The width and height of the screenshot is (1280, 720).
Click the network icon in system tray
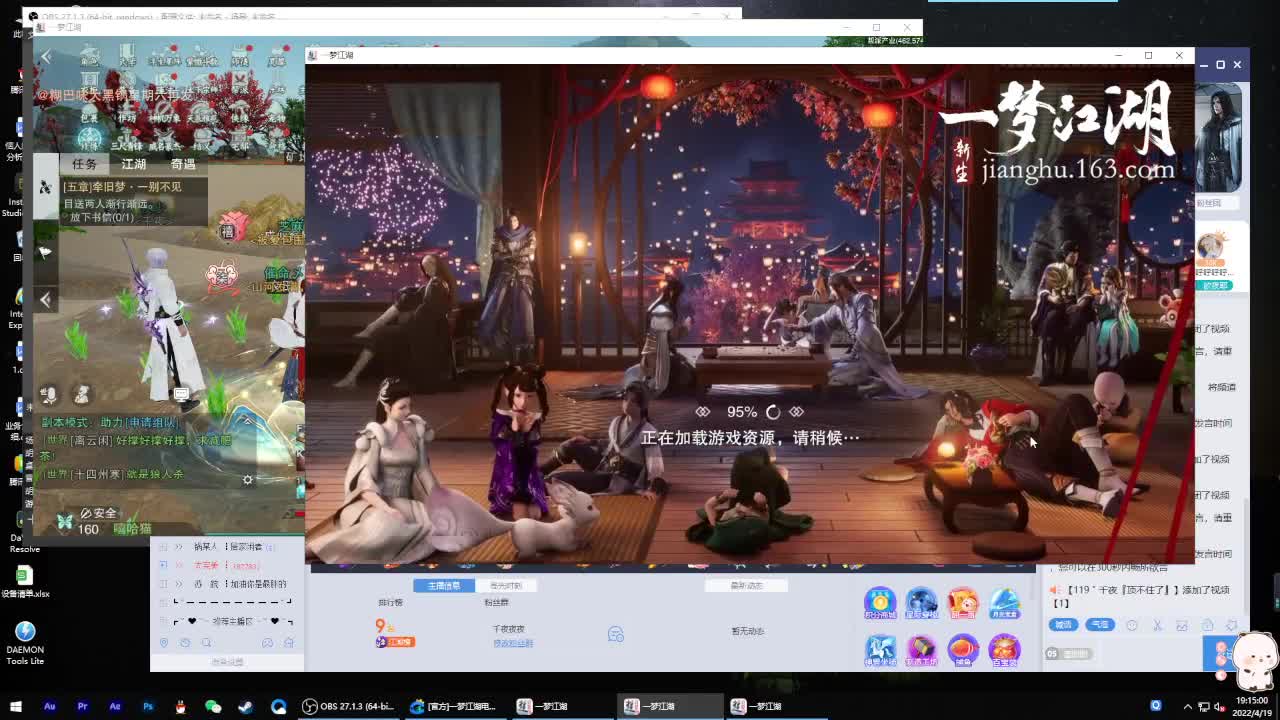[1204, 706]
